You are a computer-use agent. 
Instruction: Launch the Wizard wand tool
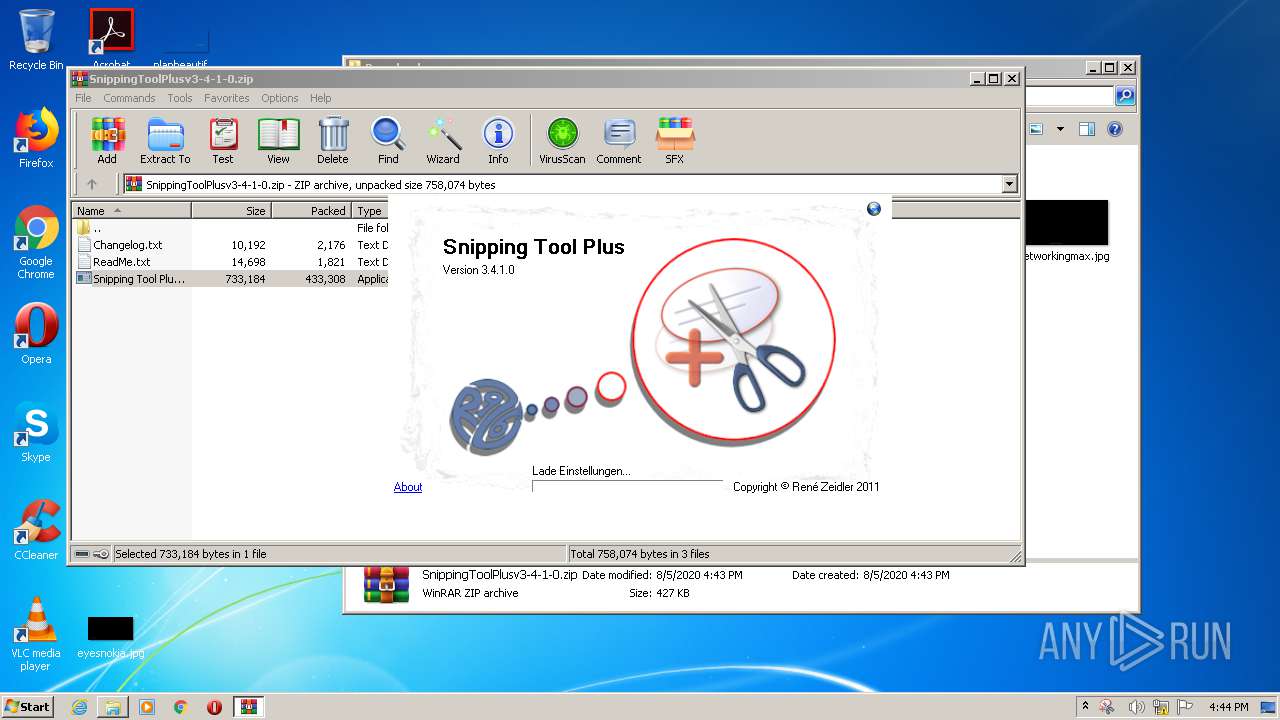(443, 140)
